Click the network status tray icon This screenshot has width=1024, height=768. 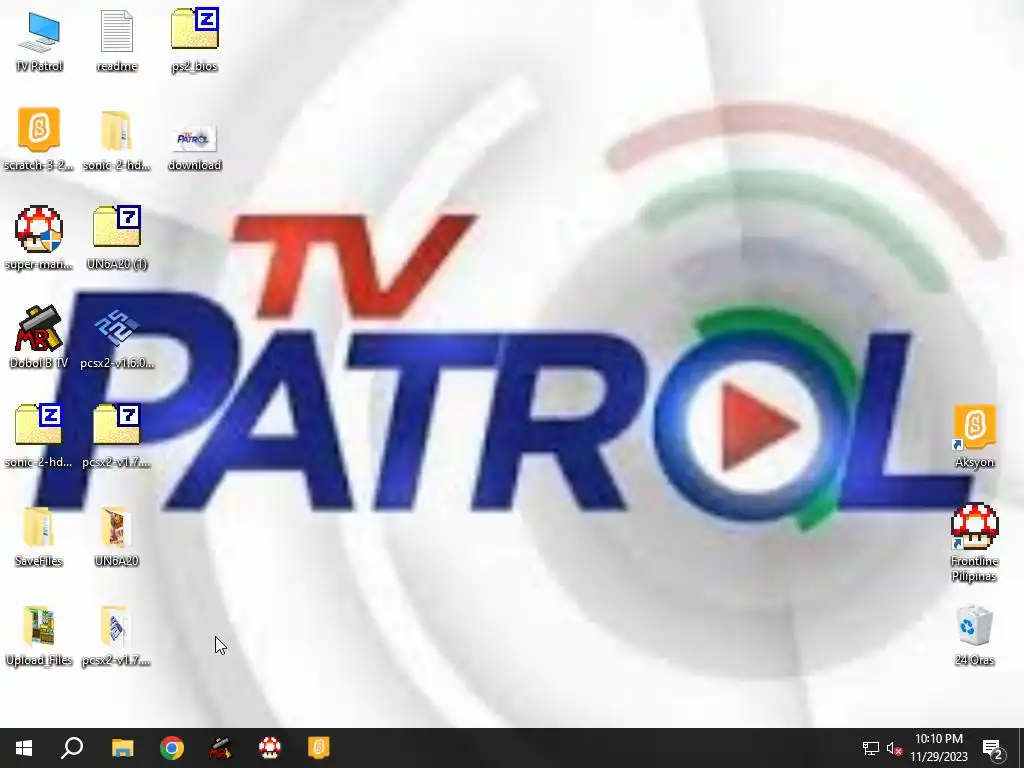(x=871, y=748)
